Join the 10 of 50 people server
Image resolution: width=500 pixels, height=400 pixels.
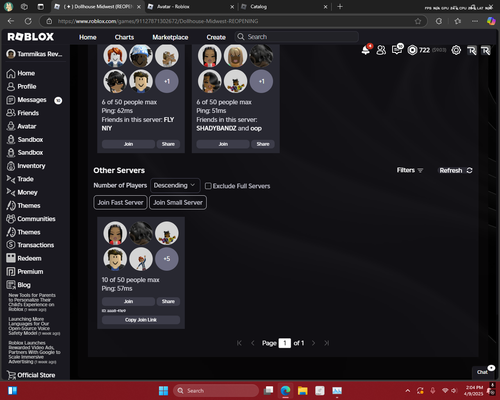tap(128, 301)
